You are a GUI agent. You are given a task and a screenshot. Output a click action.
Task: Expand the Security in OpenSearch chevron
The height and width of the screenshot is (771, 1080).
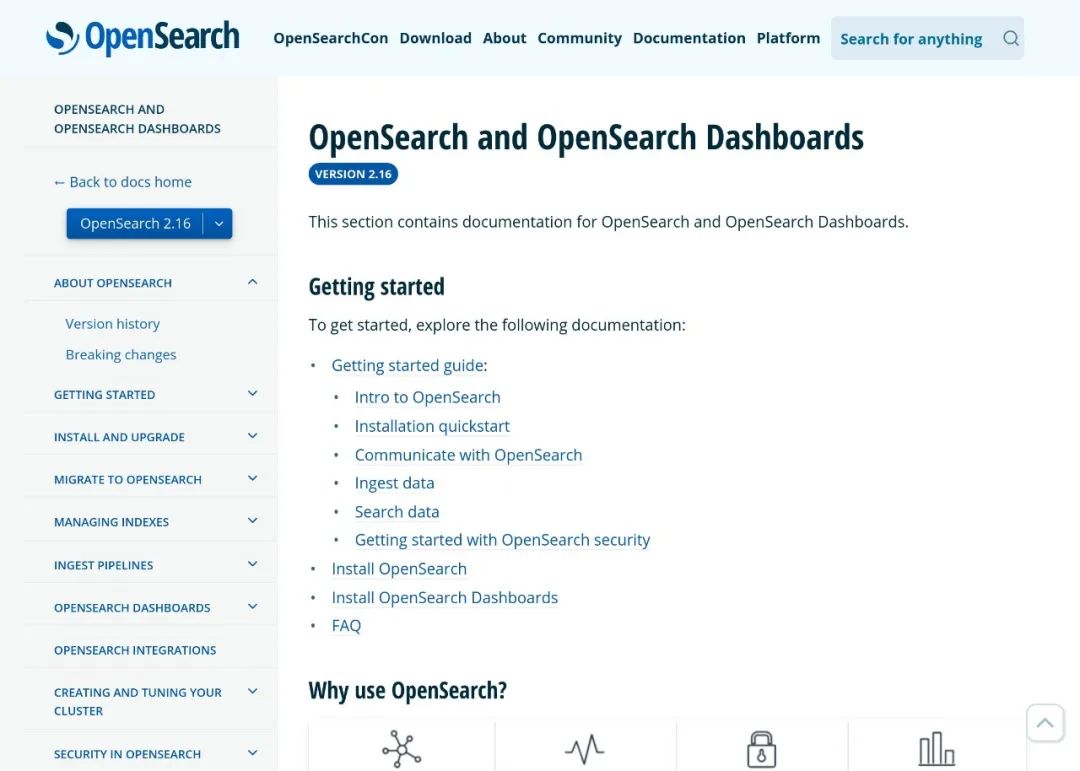(252, 753)
